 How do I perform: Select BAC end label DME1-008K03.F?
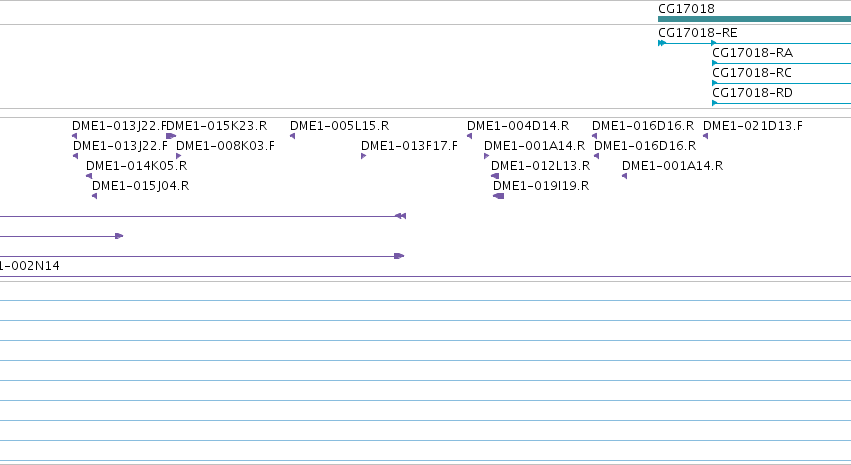225,146
